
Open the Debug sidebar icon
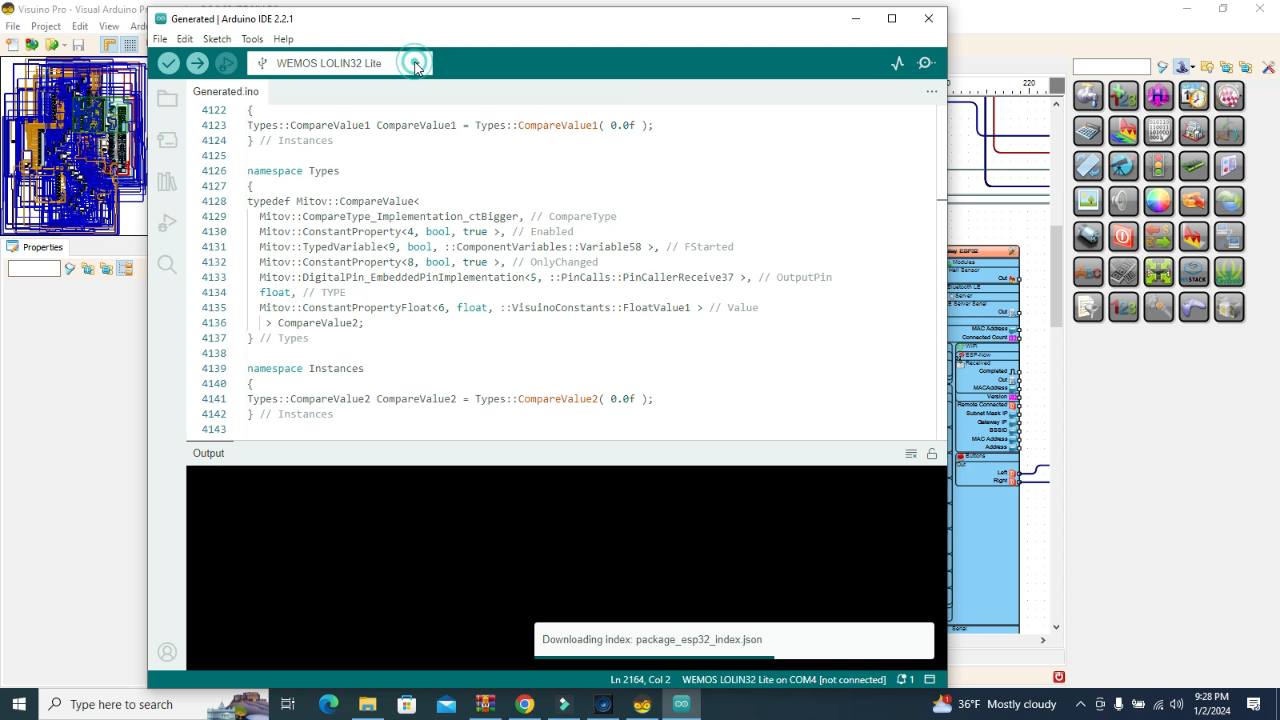pyautogui.click(x=167, y=223)
